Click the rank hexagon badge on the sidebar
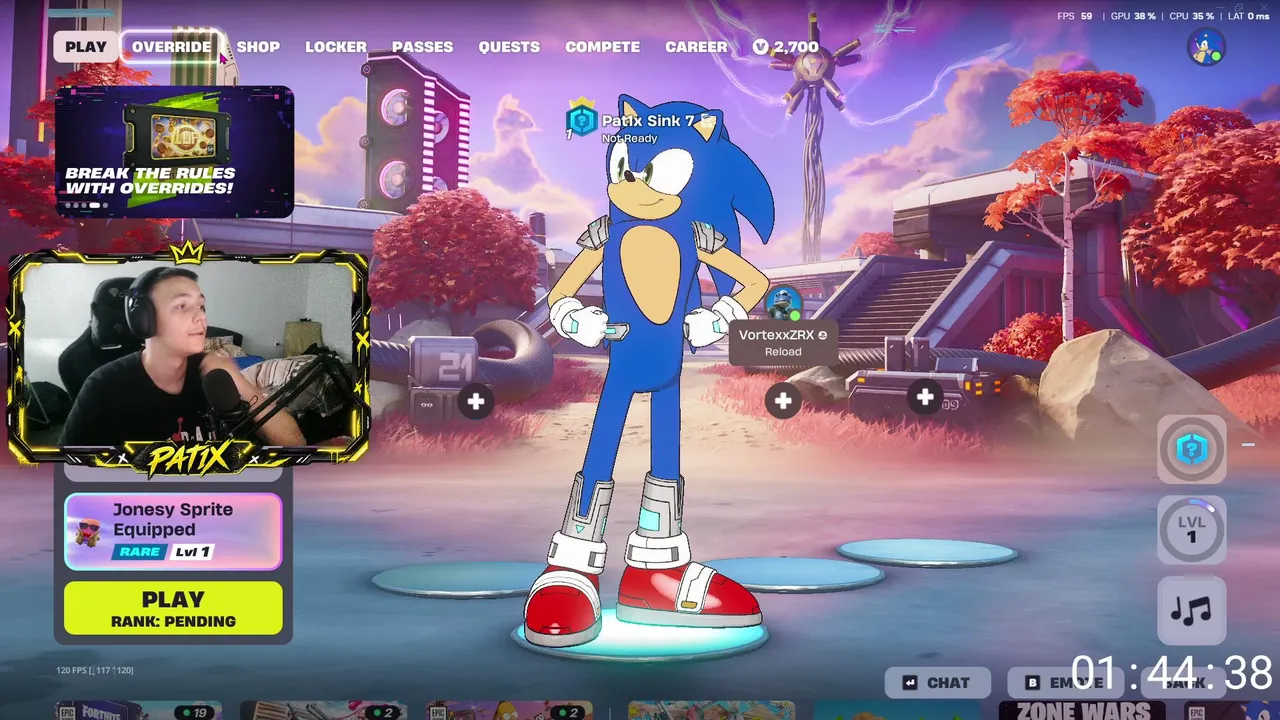 pyautogui.click(x=1191, y=449)
